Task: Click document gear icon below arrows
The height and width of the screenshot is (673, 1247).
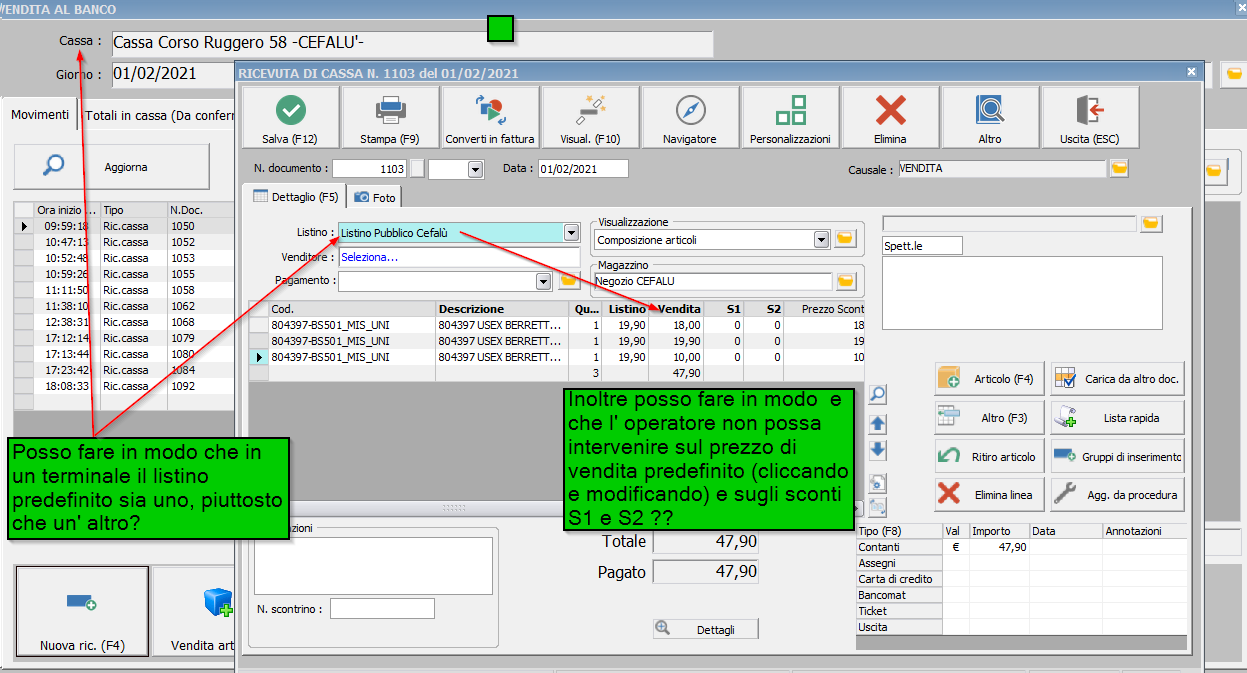Action: point(877,482)
